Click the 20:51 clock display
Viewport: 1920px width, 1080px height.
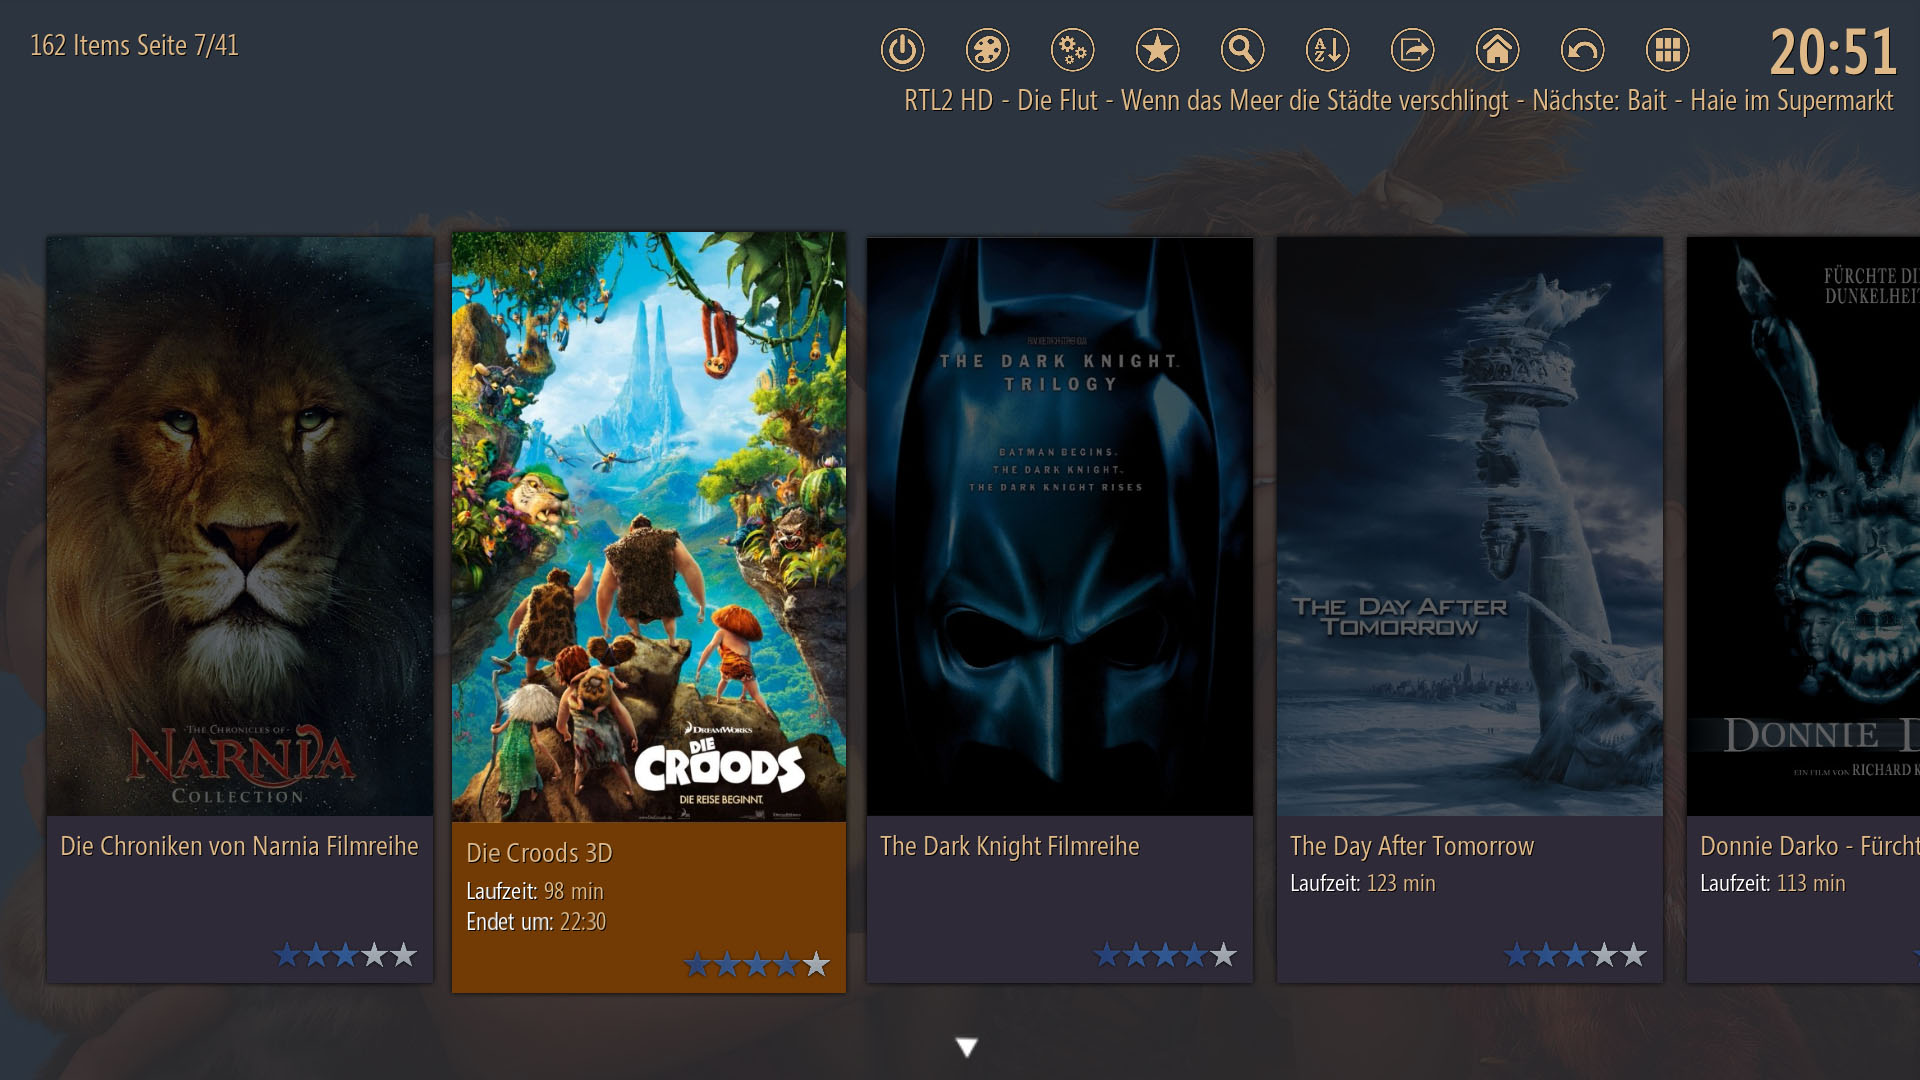(x=1833, y=52)
